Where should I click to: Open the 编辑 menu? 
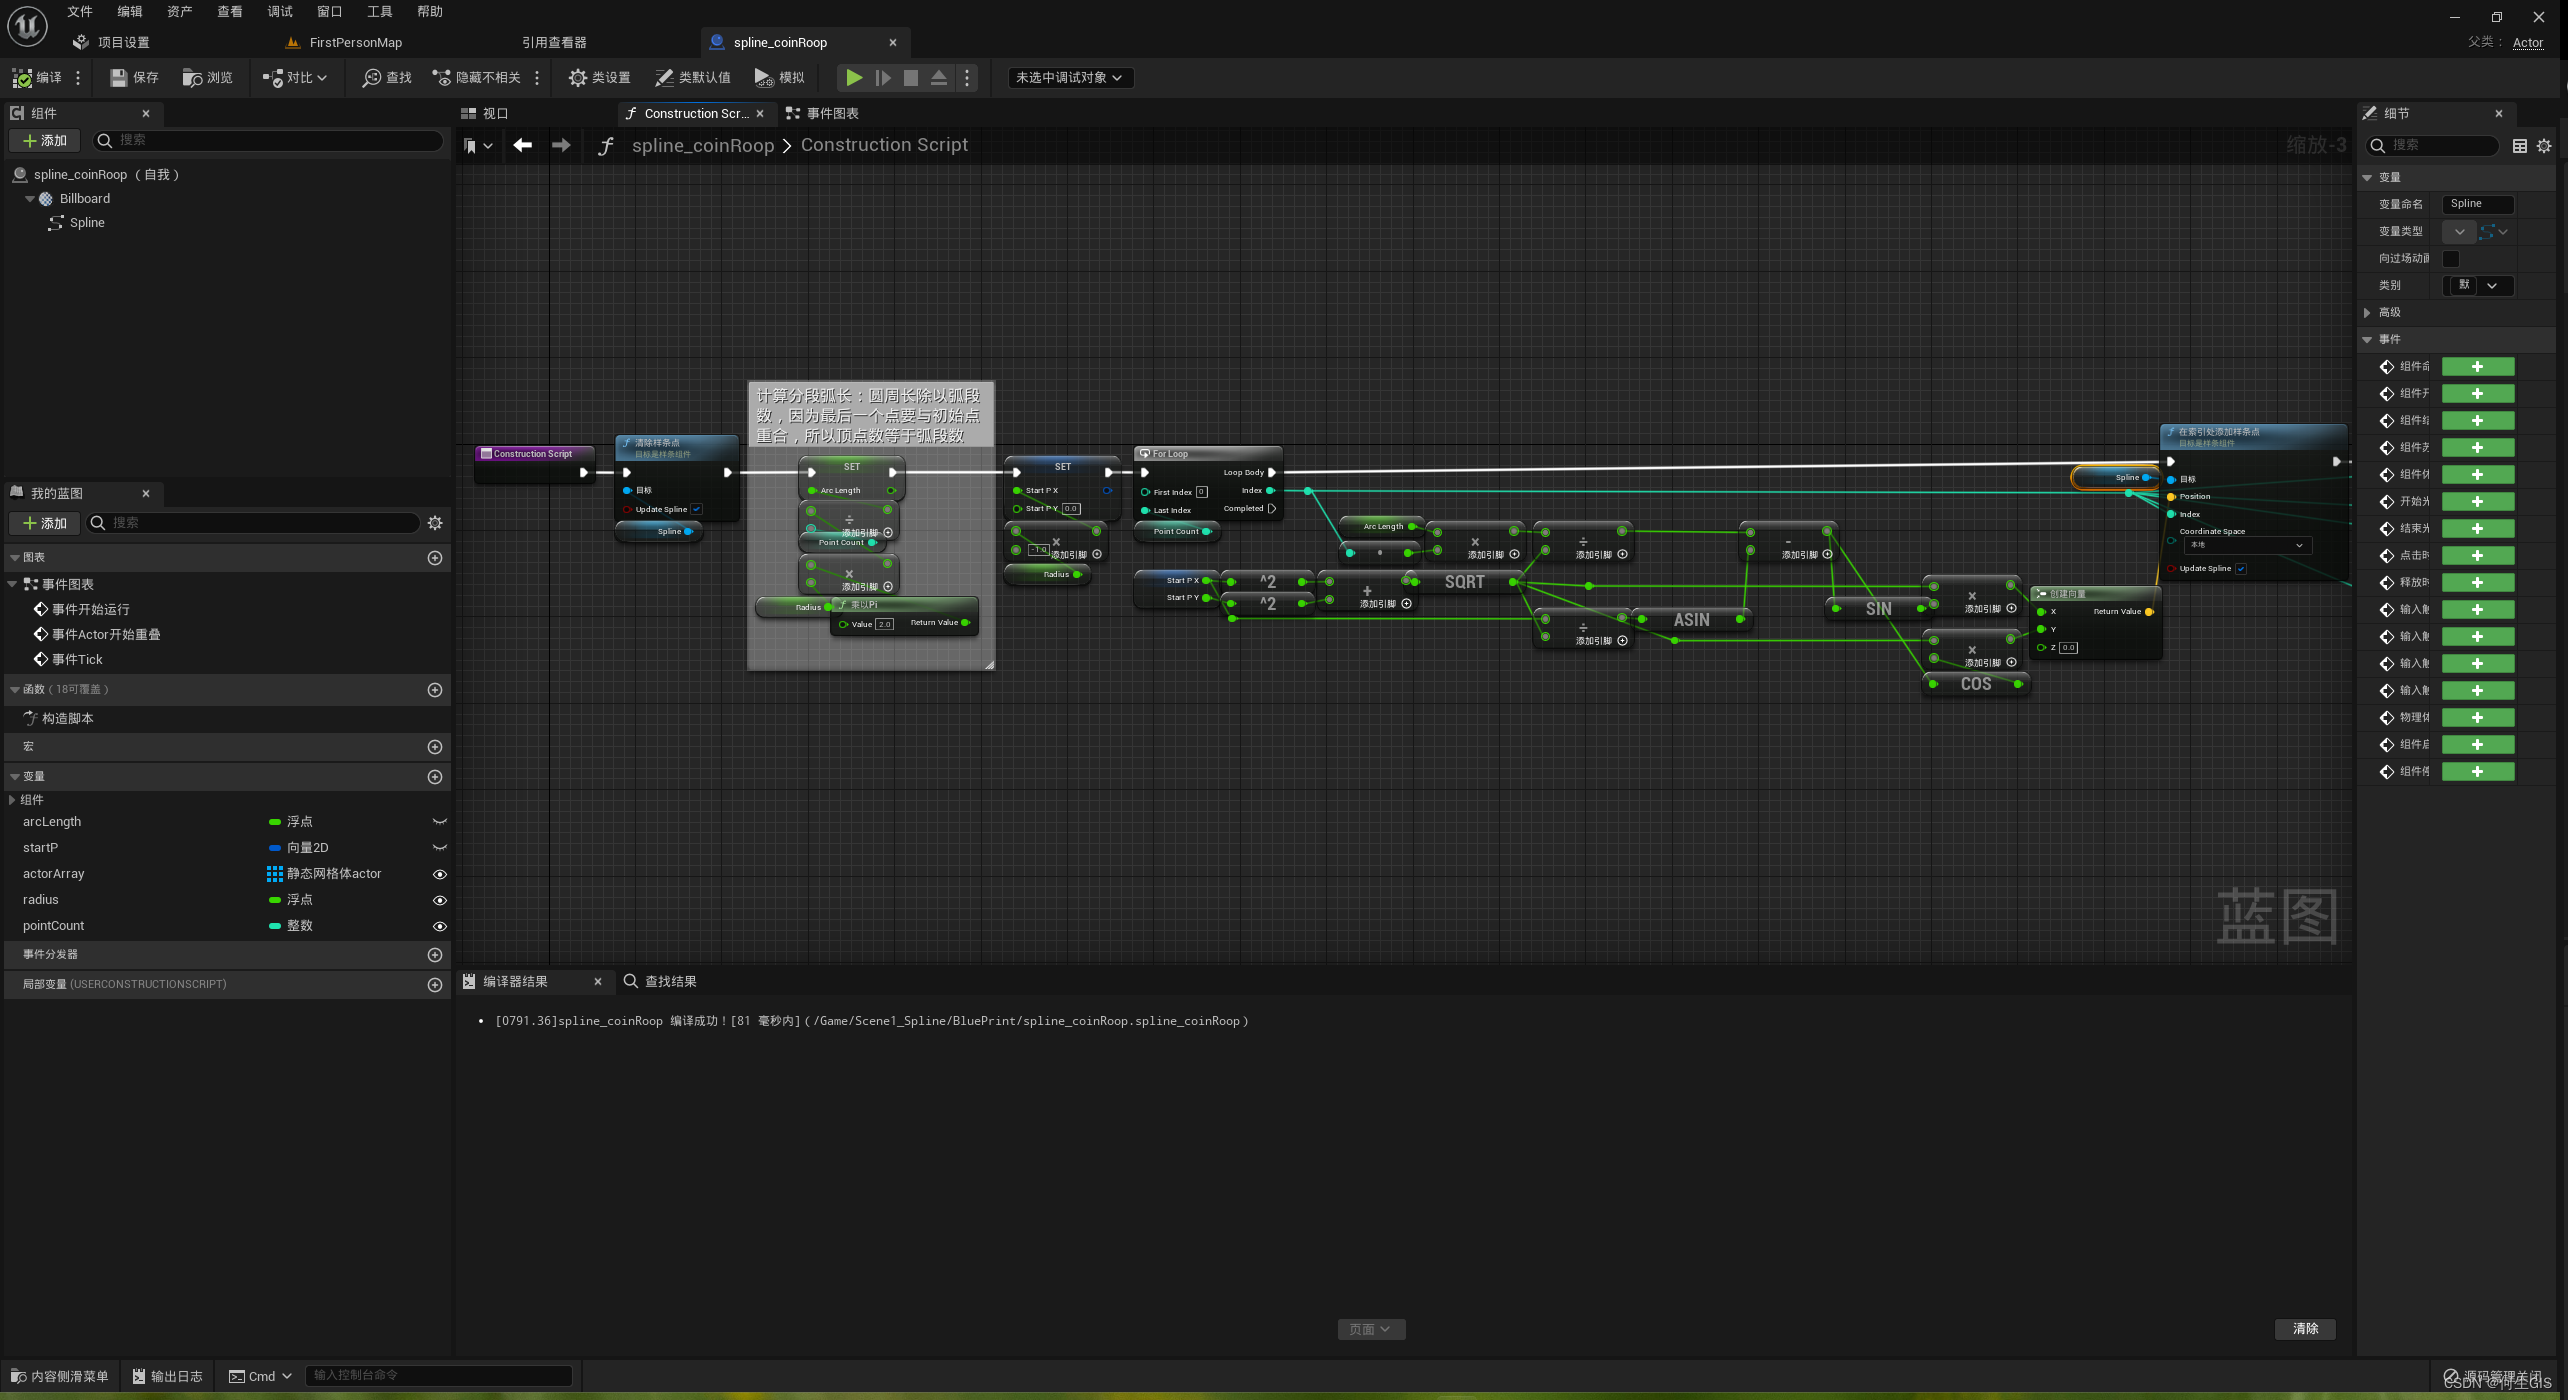130,11
